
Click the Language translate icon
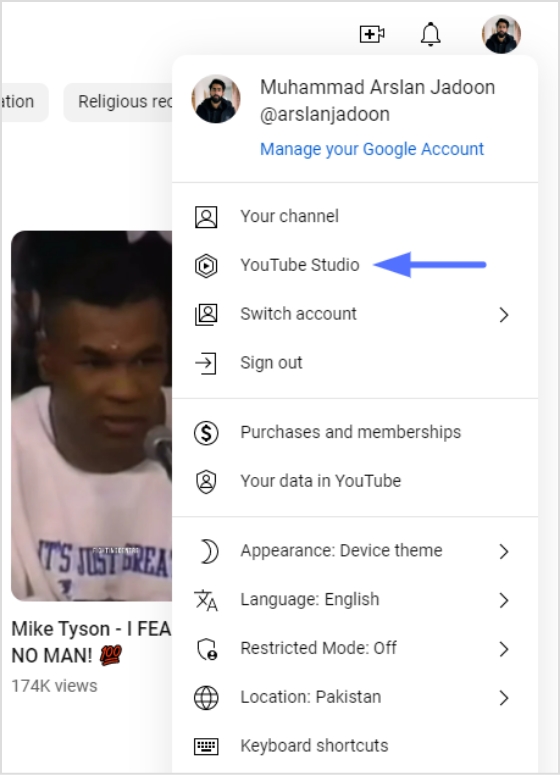pos(206,600)
